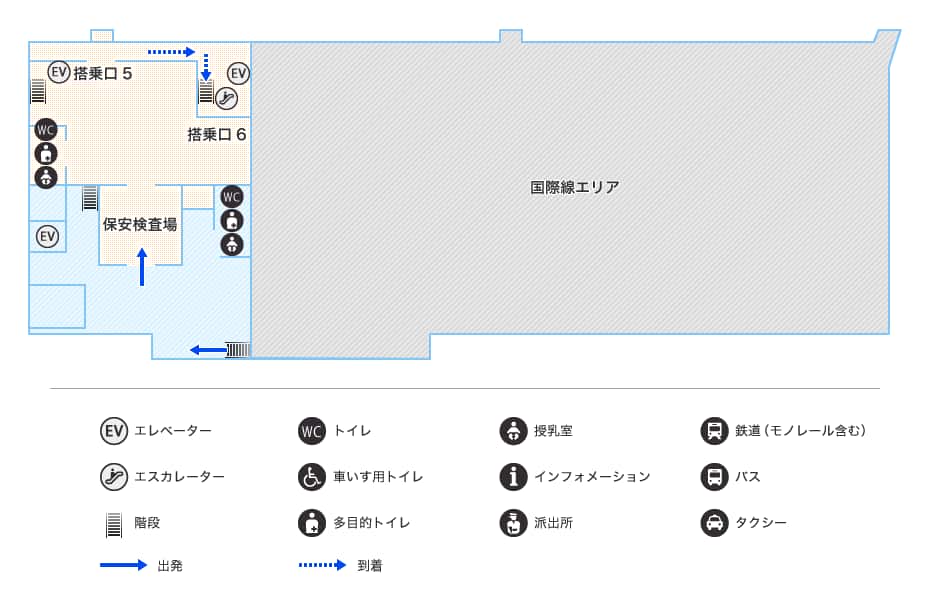Click the elevator icon beside 搭乗口5
This screenshot has width=930, height=601.
59,72
